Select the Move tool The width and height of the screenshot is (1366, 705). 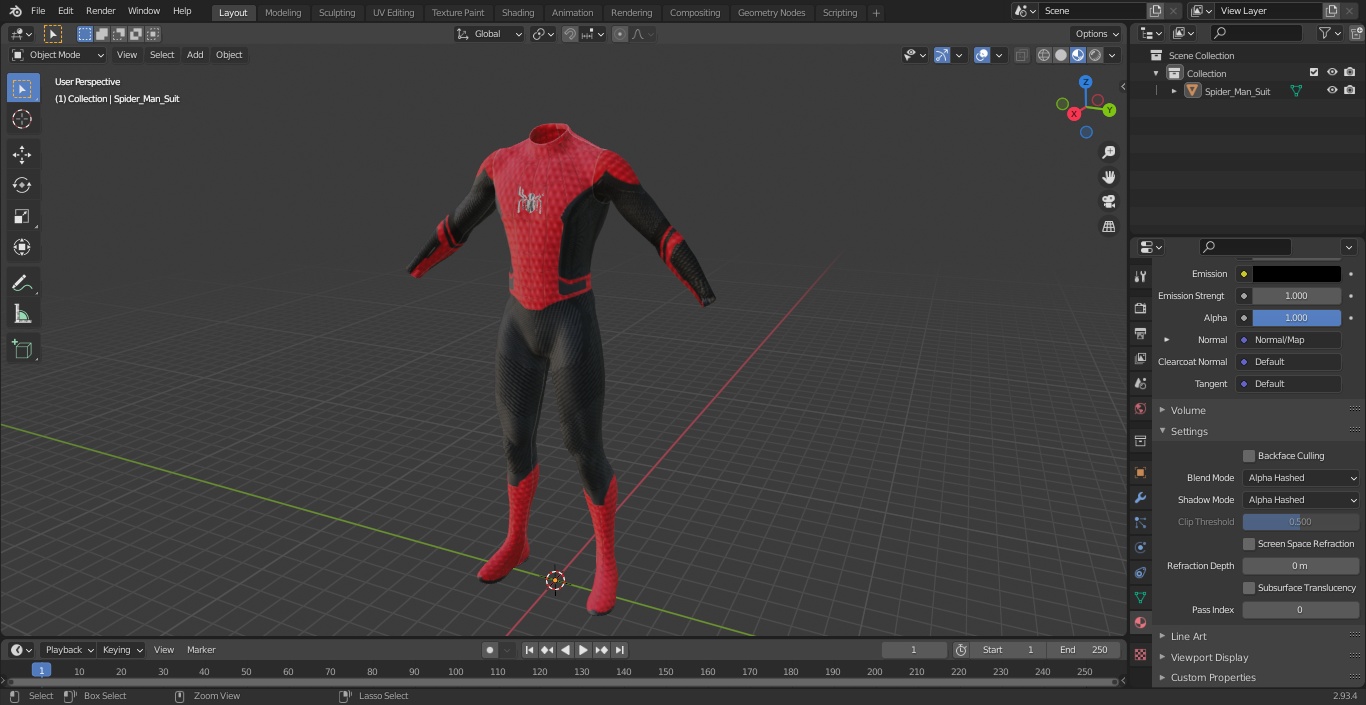click(x=22, y=154)
